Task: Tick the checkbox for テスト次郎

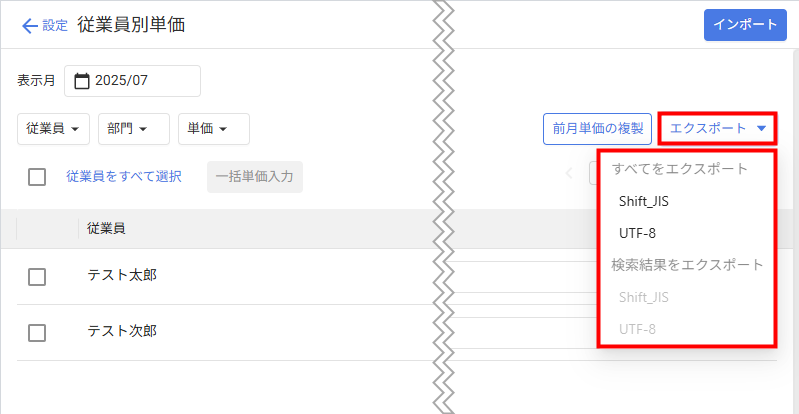Action: coord(37,333)
